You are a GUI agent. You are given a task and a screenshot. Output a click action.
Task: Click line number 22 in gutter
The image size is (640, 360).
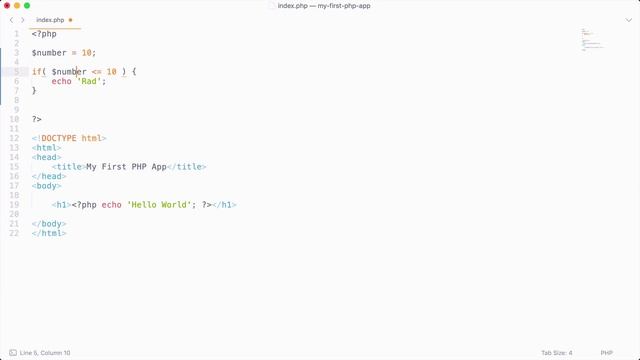(14, 233)
